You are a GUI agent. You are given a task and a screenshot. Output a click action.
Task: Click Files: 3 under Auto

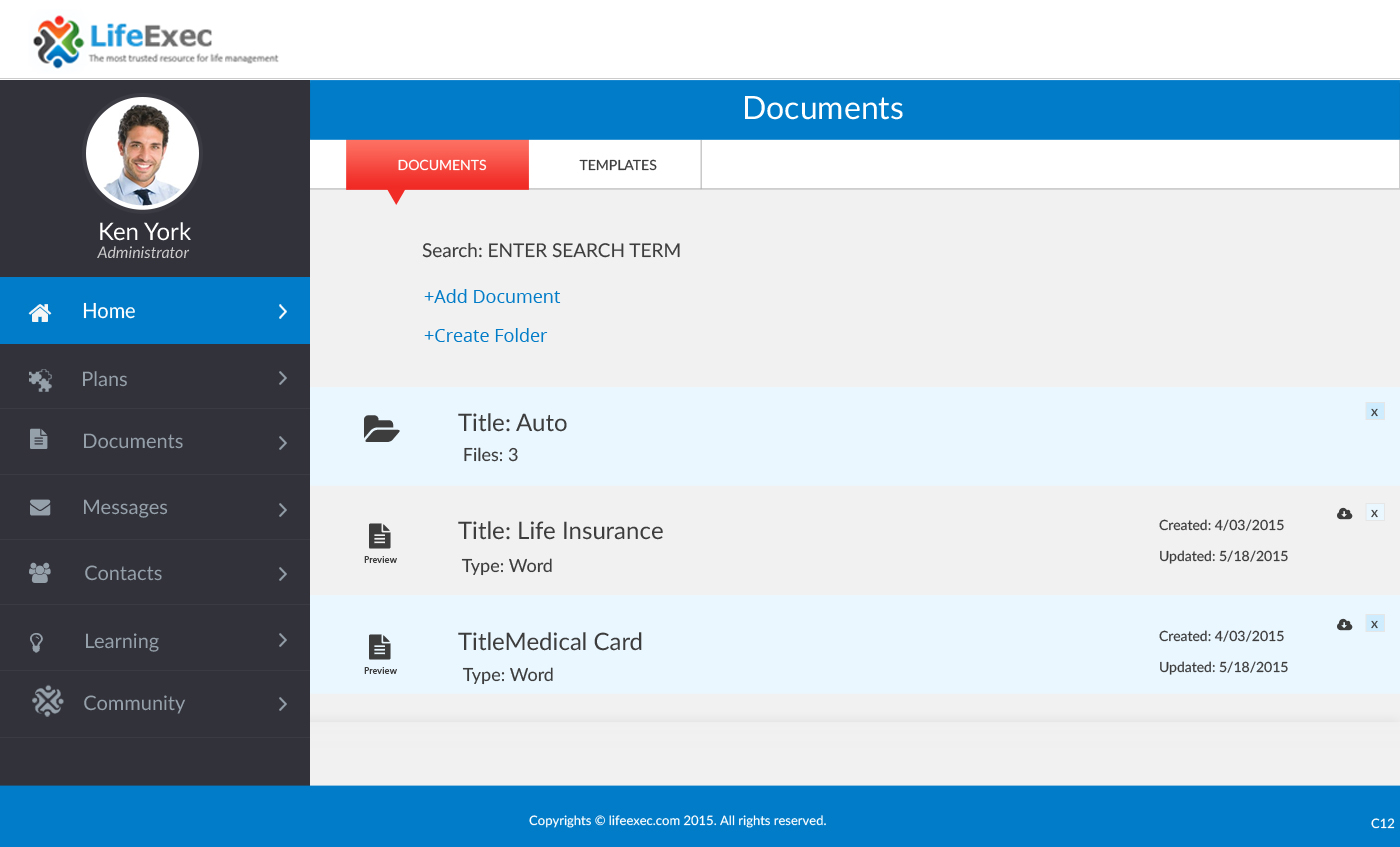click(491, 455)
